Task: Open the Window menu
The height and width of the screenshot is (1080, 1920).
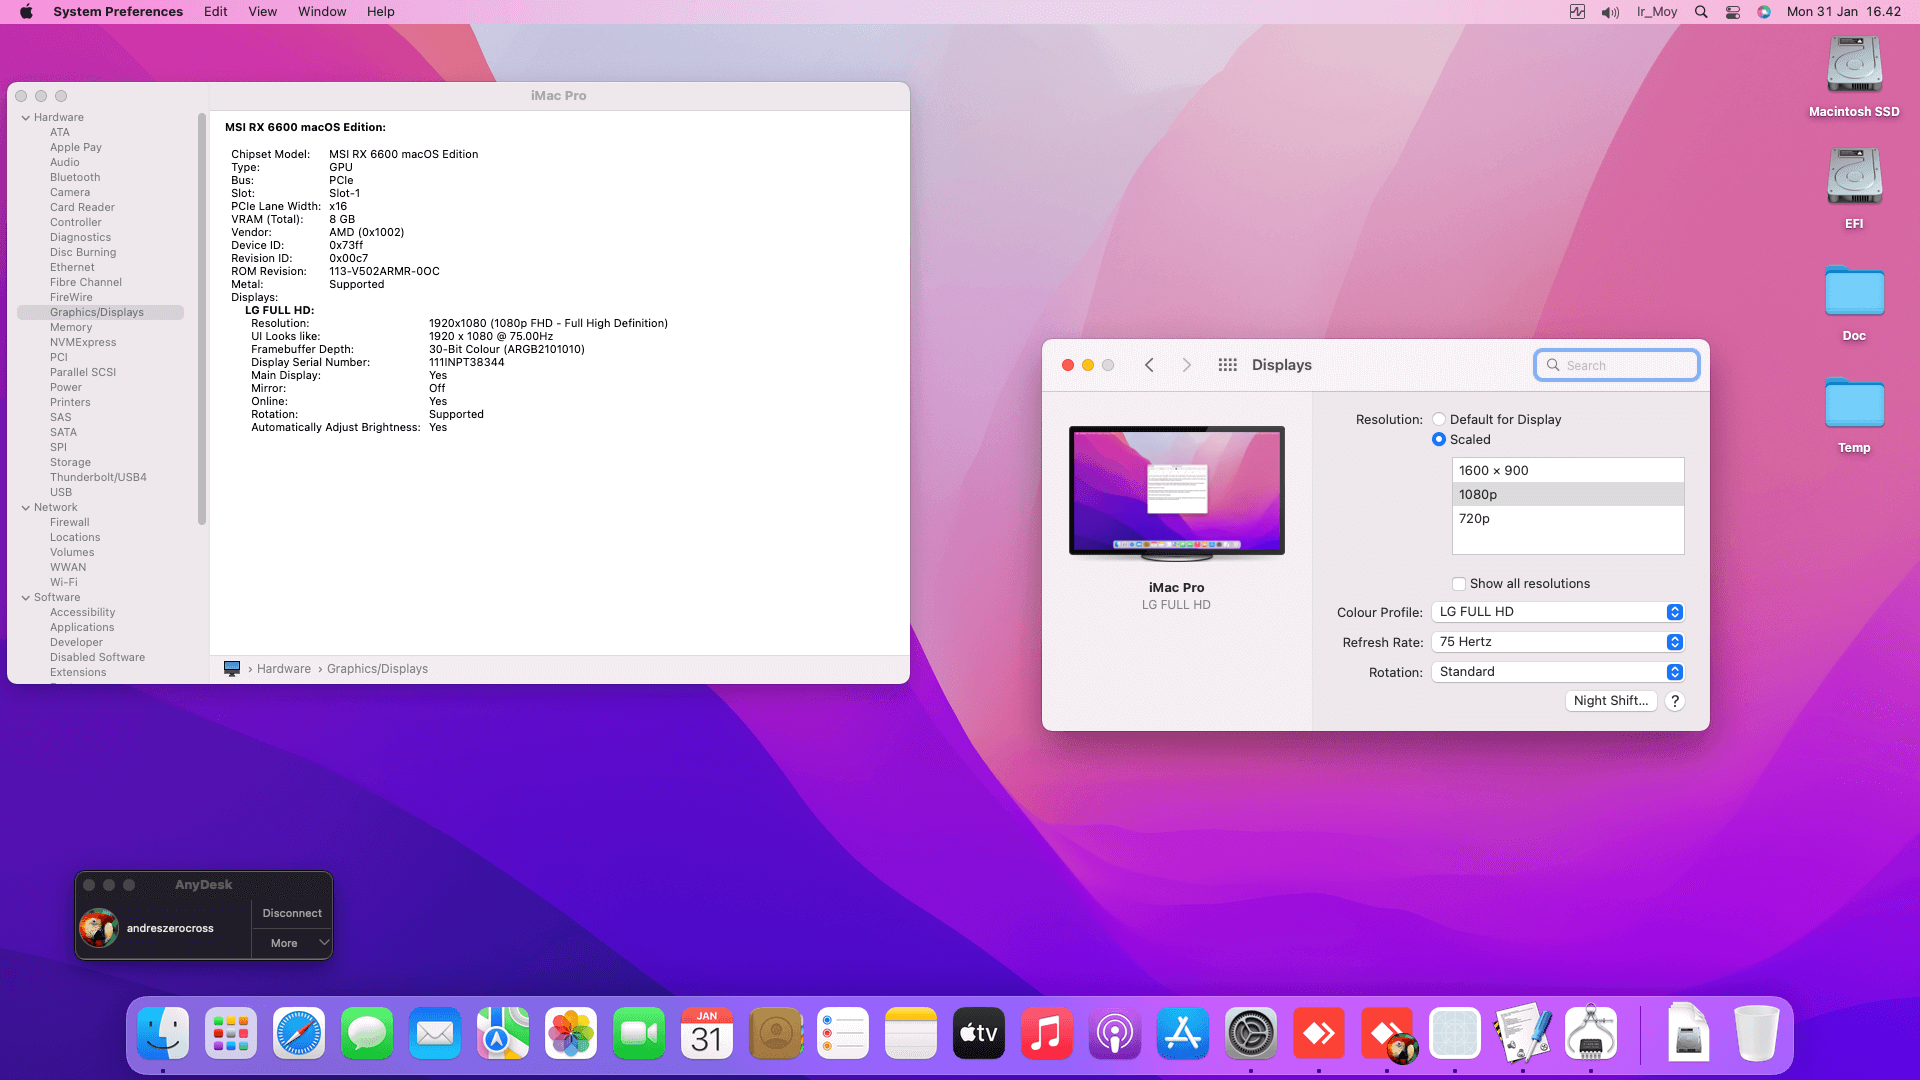Action: 321,12
